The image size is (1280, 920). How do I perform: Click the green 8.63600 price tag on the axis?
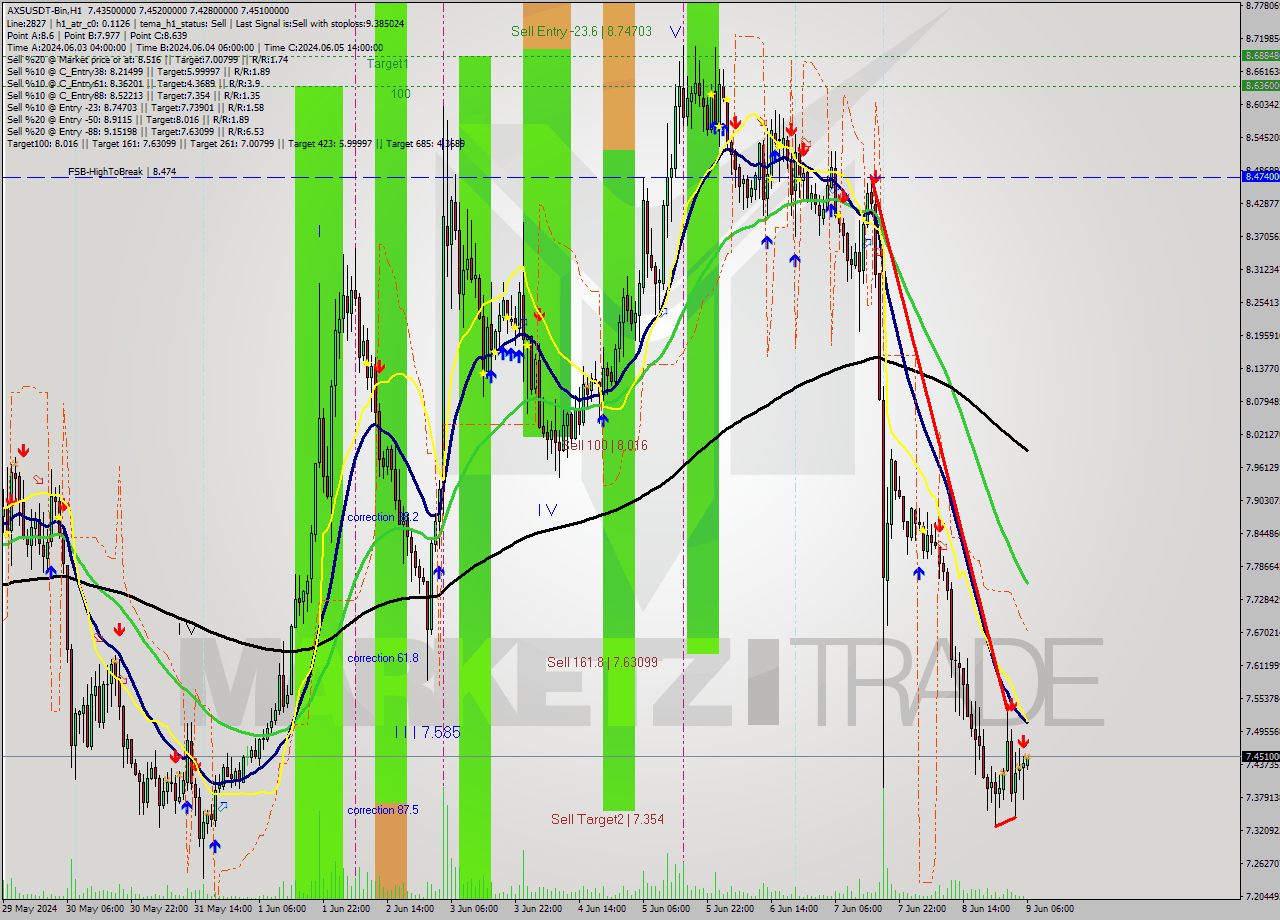tap(1260, 86)
